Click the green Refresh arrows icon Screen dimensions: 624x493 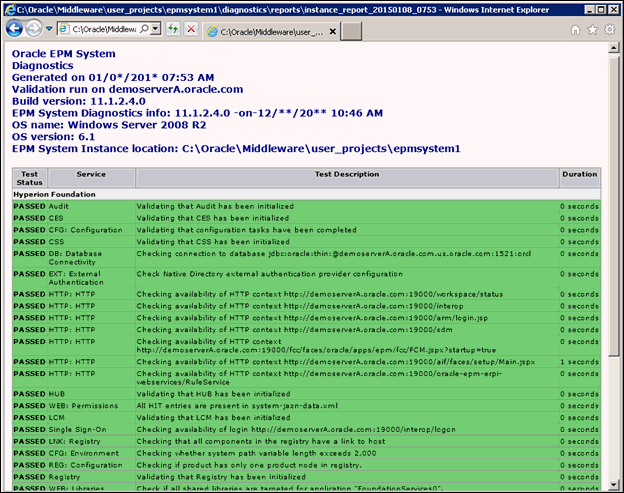[x=173, y=29]
